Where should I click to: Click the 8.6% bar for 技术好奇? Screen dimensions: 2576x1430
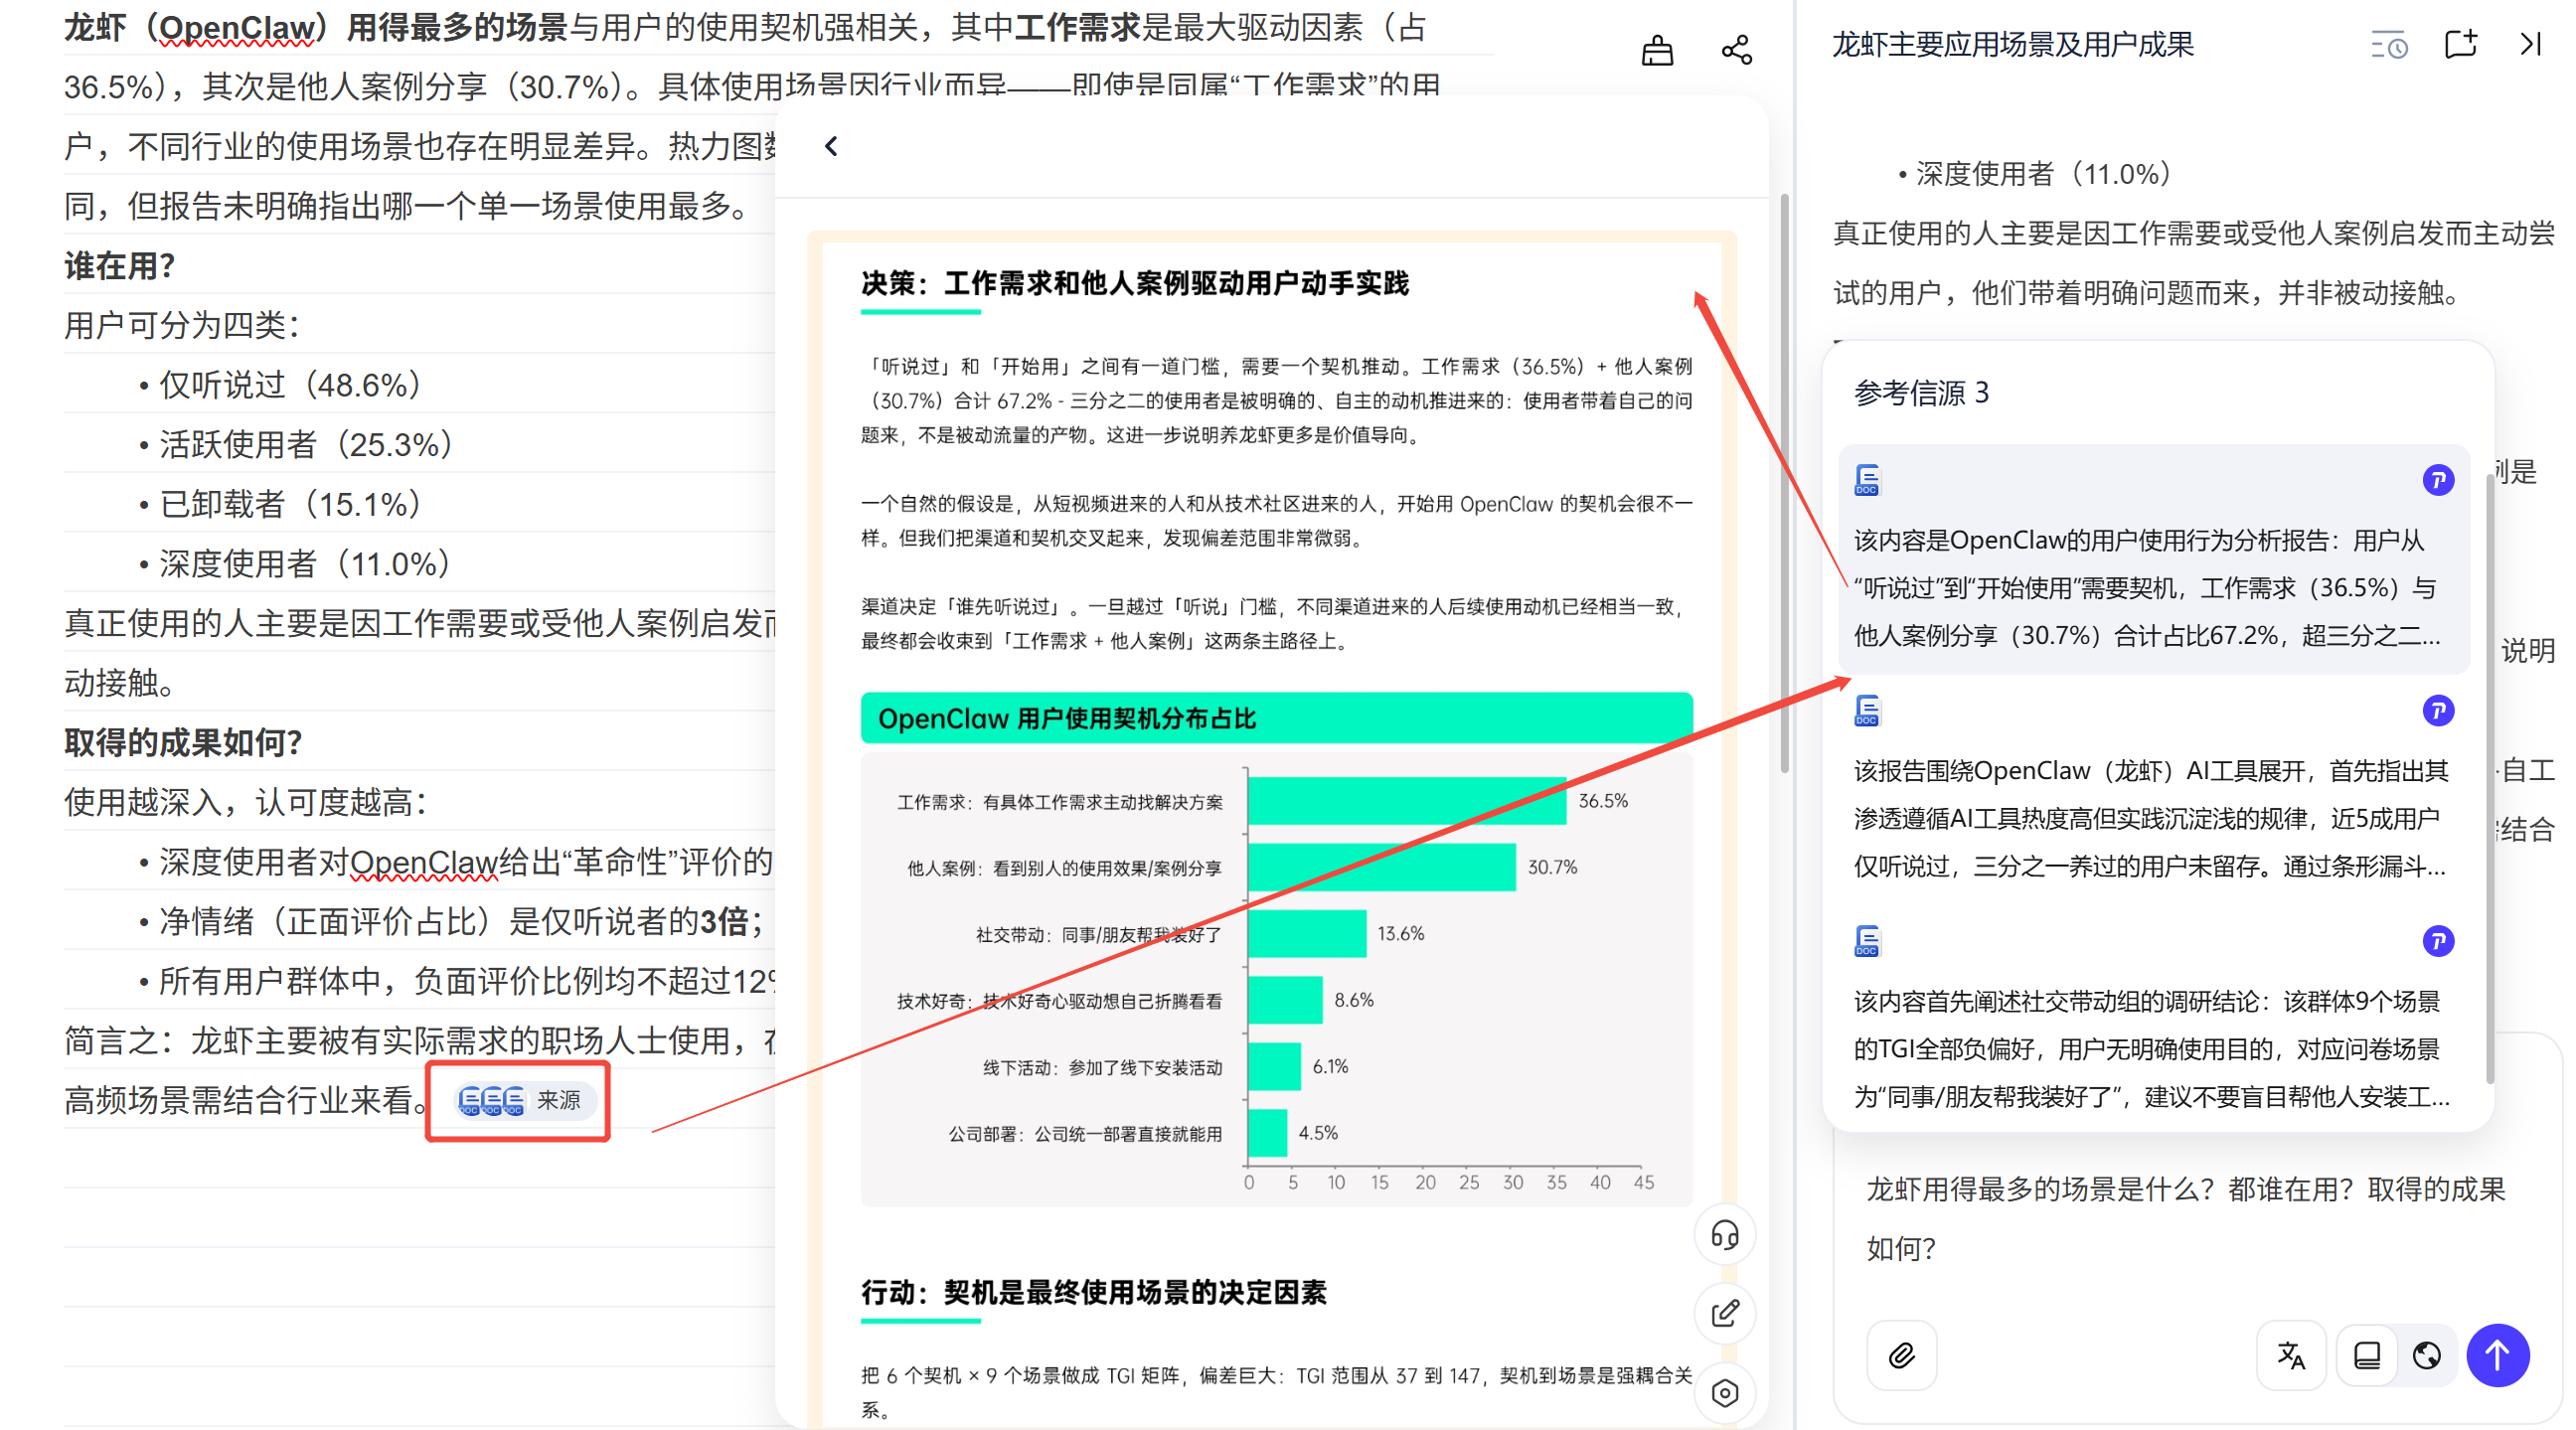tap(1285, 1000)
